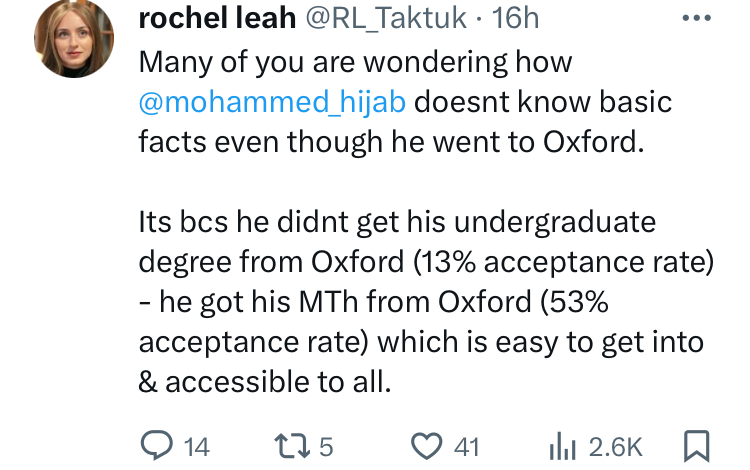Visit the @mohammed_hijab mention link
Screen dimensions: 750x470
(274, 101)
